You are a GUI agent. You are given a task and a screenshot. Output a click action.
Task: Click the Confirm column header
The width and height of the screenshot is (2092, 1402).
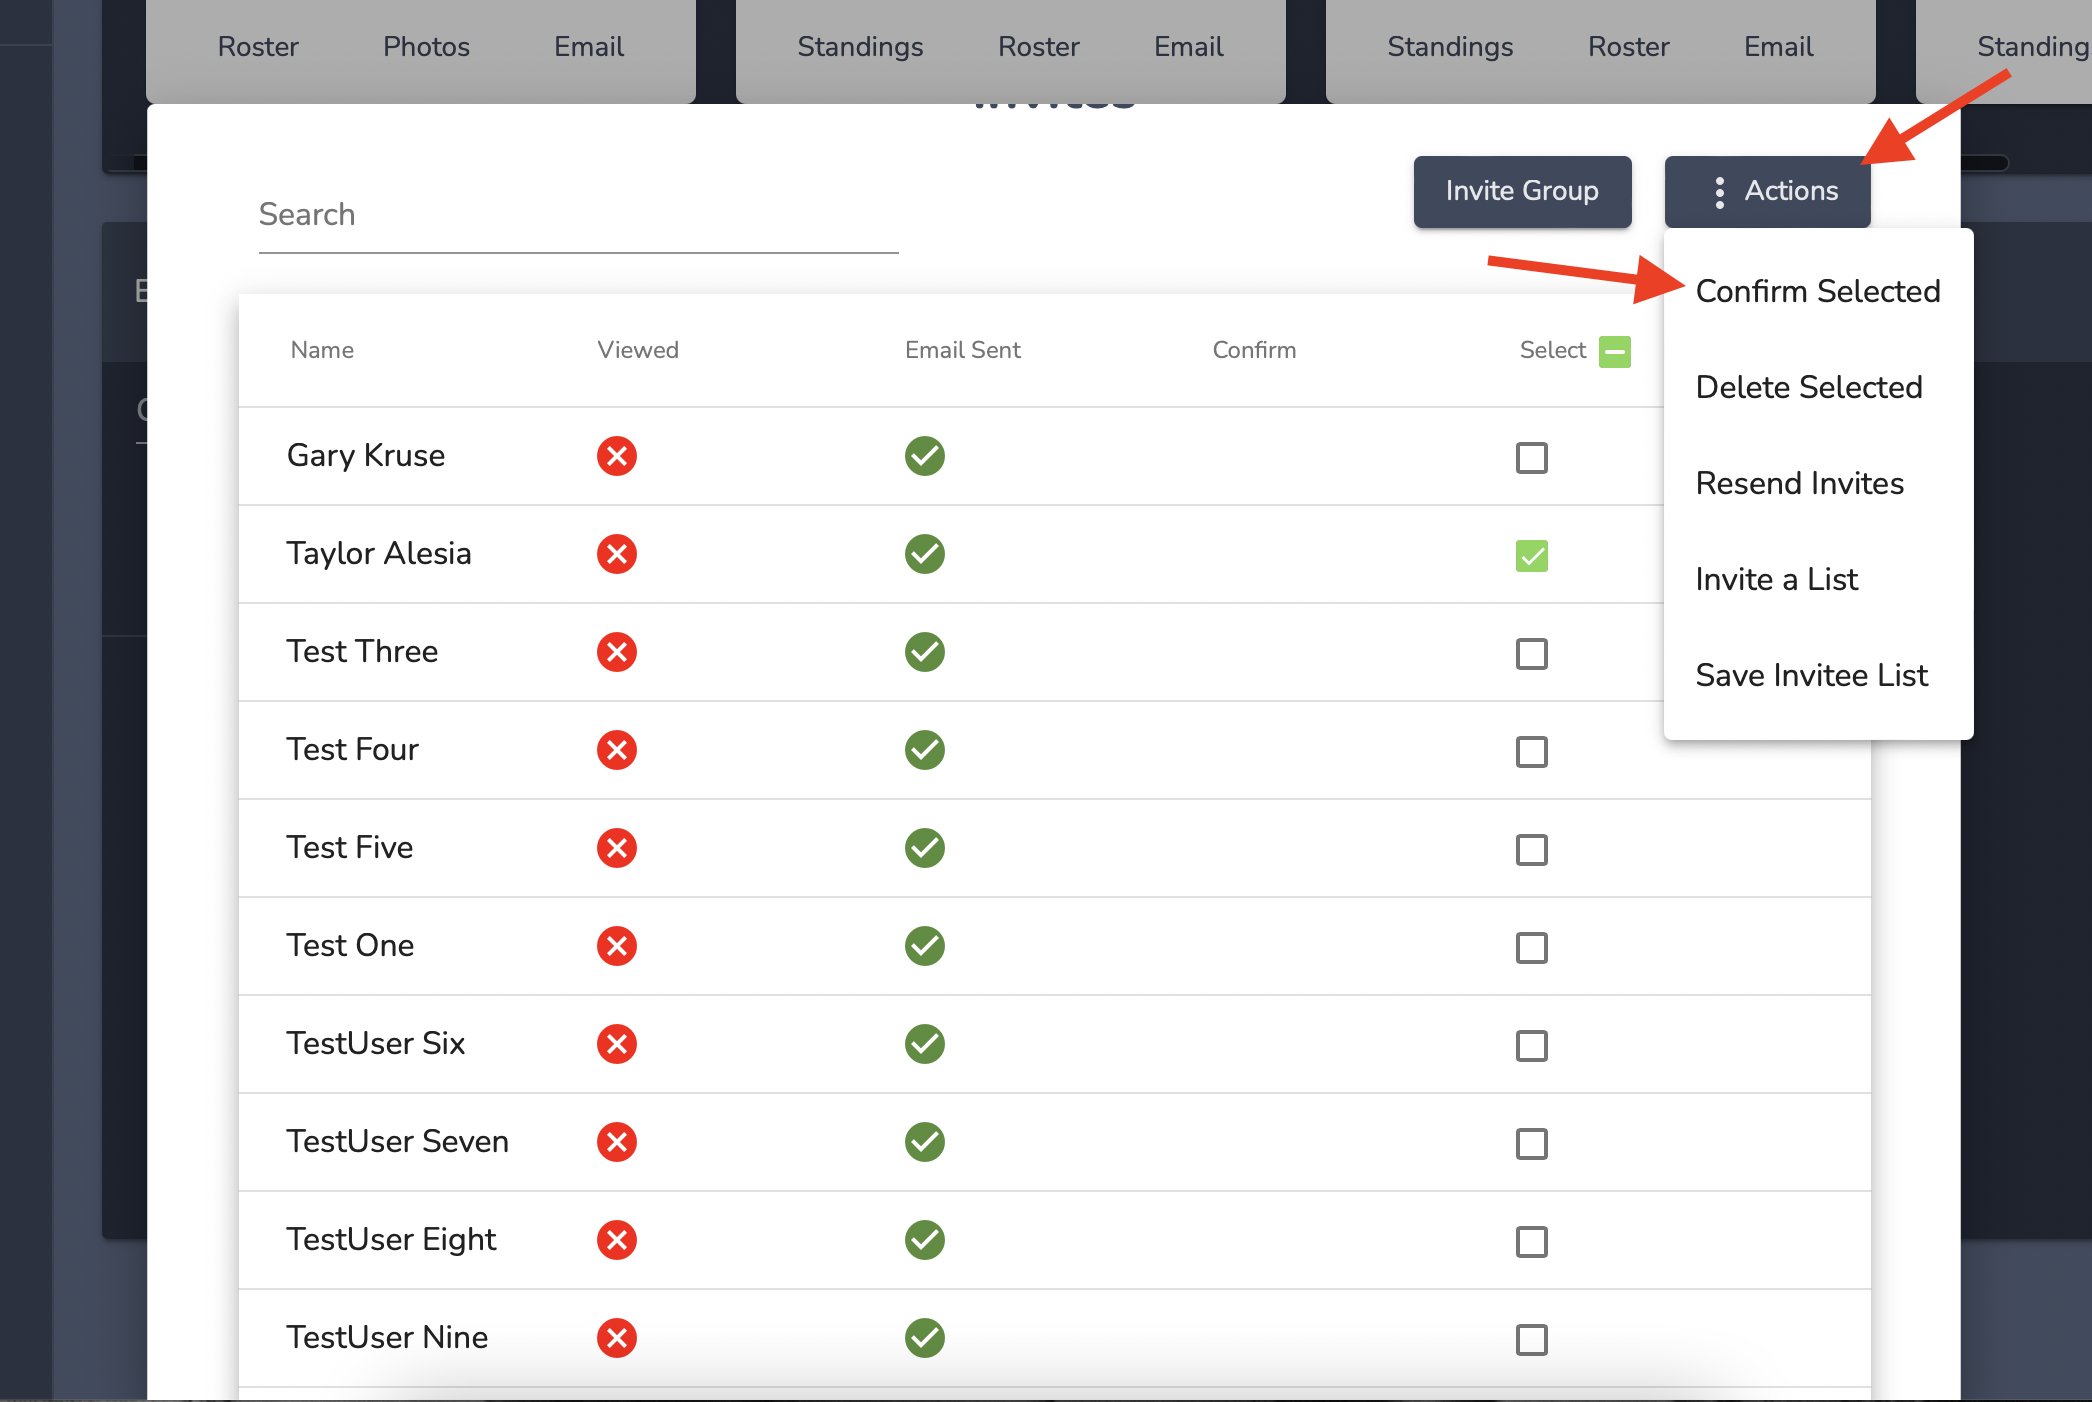click(x=1254, y=350)
